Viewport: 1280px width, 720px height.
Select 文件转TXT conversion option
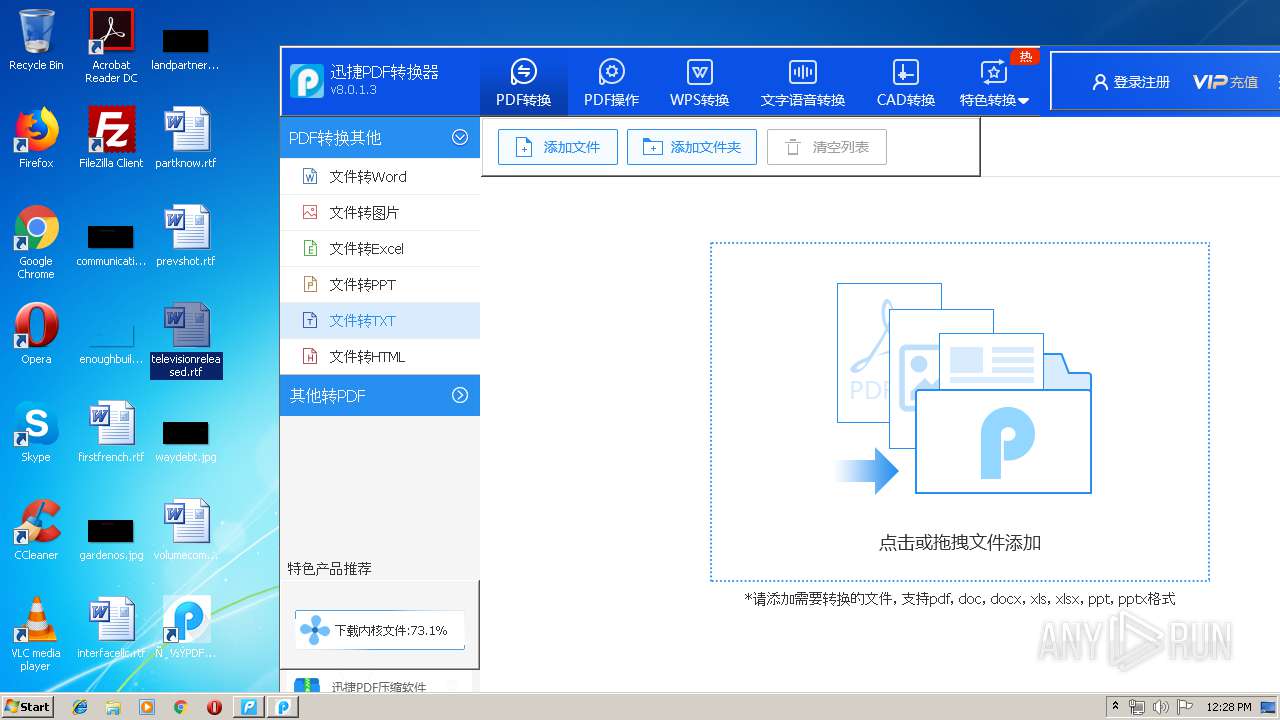coord(380,320)
